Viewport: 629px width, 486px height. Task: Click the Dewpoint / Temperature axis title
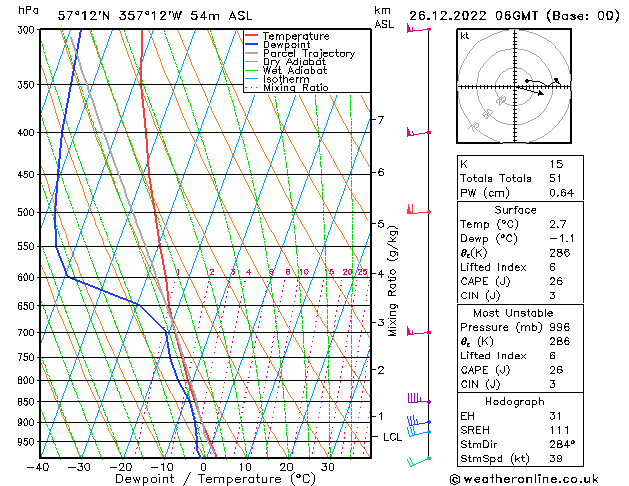[x=215, y=479]
